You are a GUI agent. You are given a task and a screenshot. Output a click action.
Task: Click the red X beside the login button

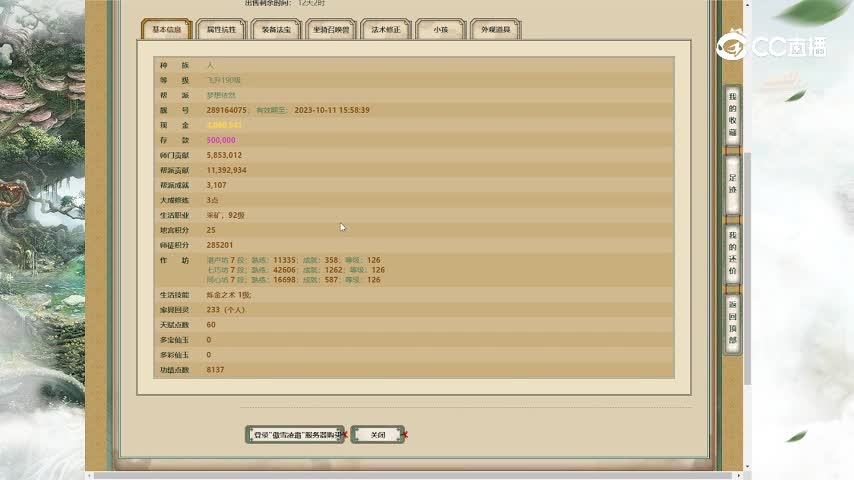[x=345, y=435]
